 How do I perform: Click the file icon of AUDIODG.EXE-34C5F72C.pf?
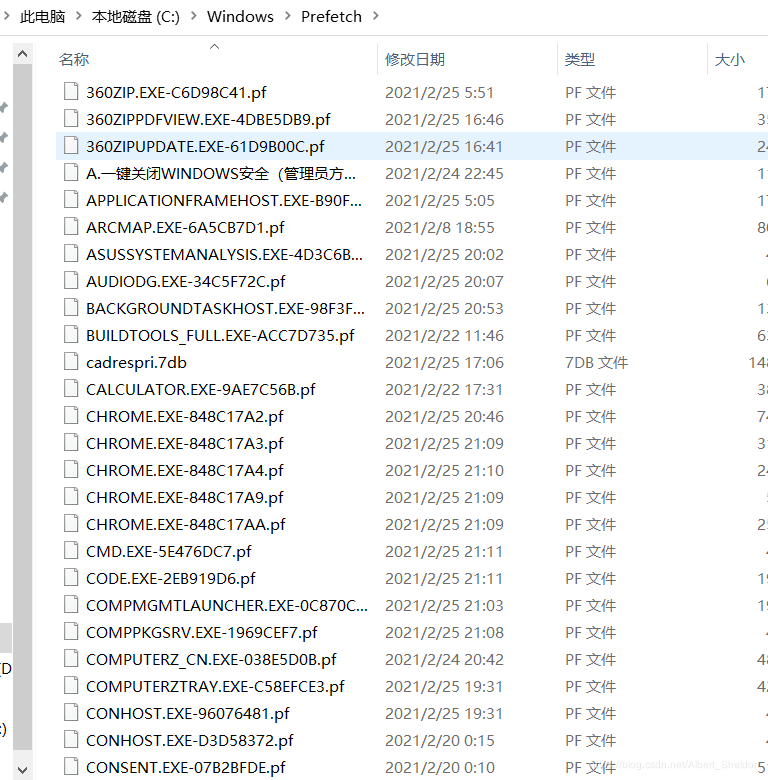pos(71,281)
